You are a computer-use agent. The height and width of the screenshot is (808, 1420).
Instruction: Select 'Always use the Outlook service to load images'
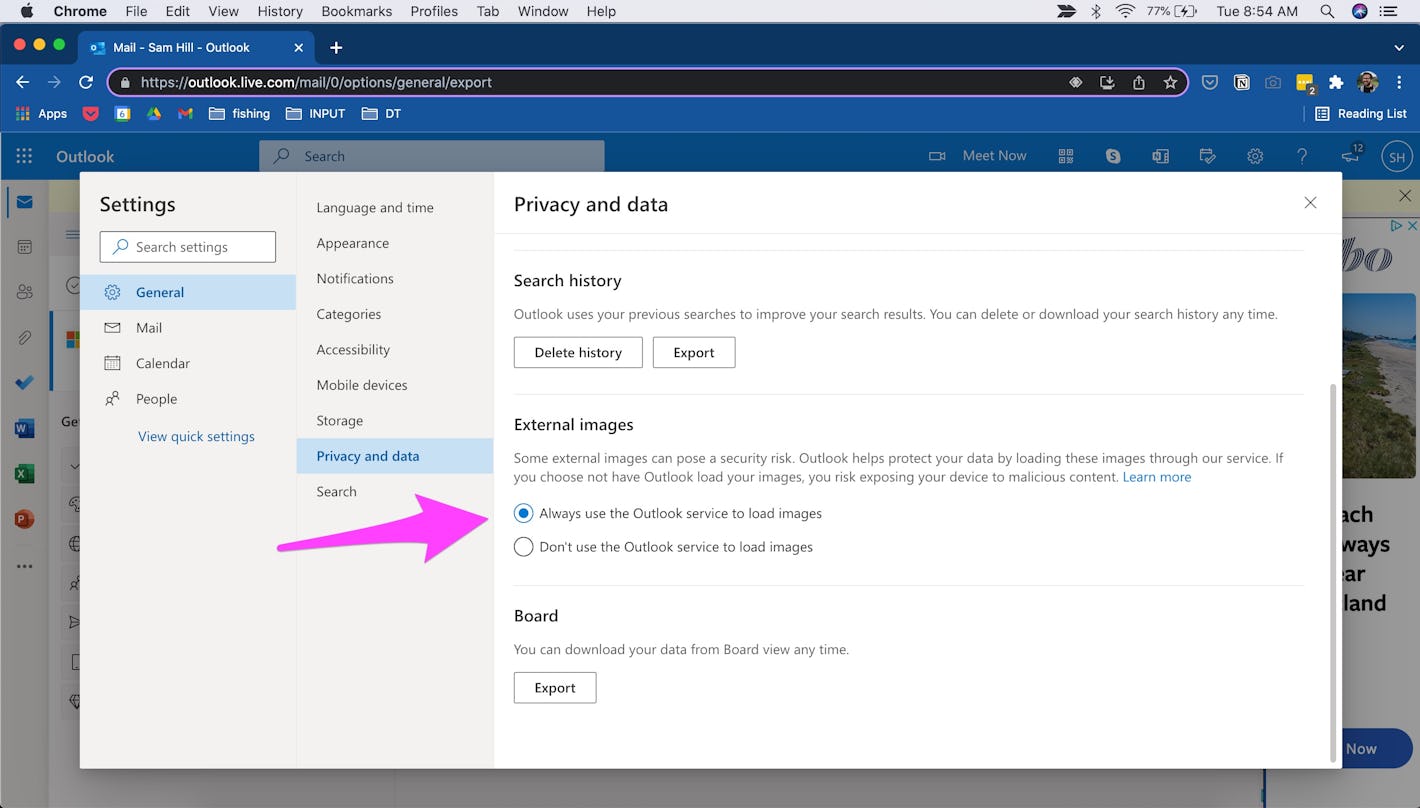click(x=523, y=513)
